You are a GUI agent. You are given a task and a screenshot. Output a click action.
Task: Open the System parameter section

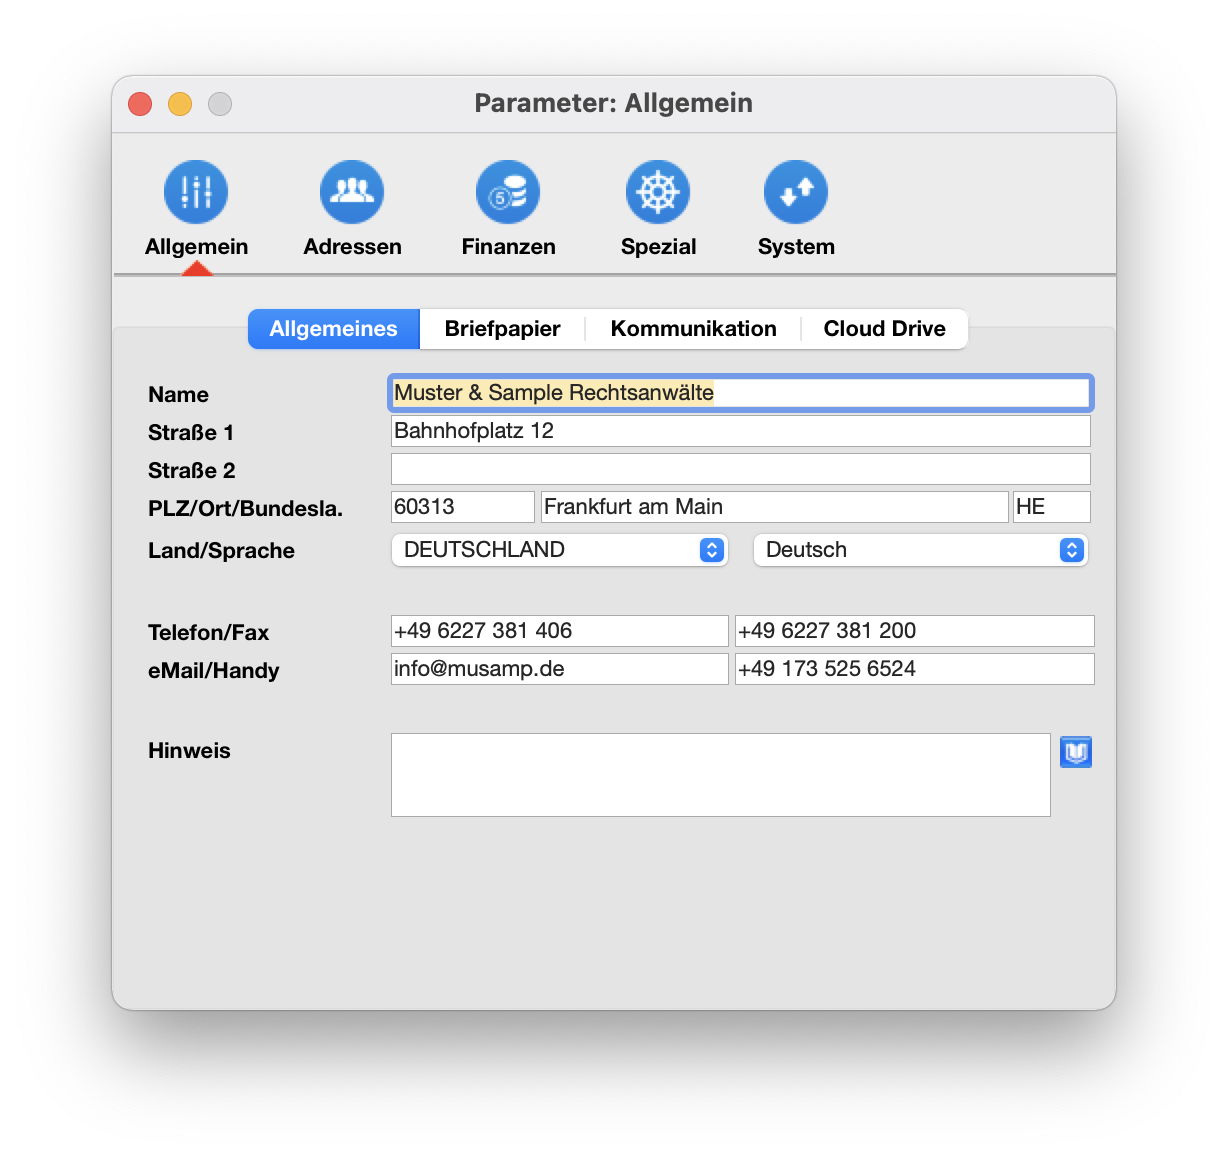point(796,209)
